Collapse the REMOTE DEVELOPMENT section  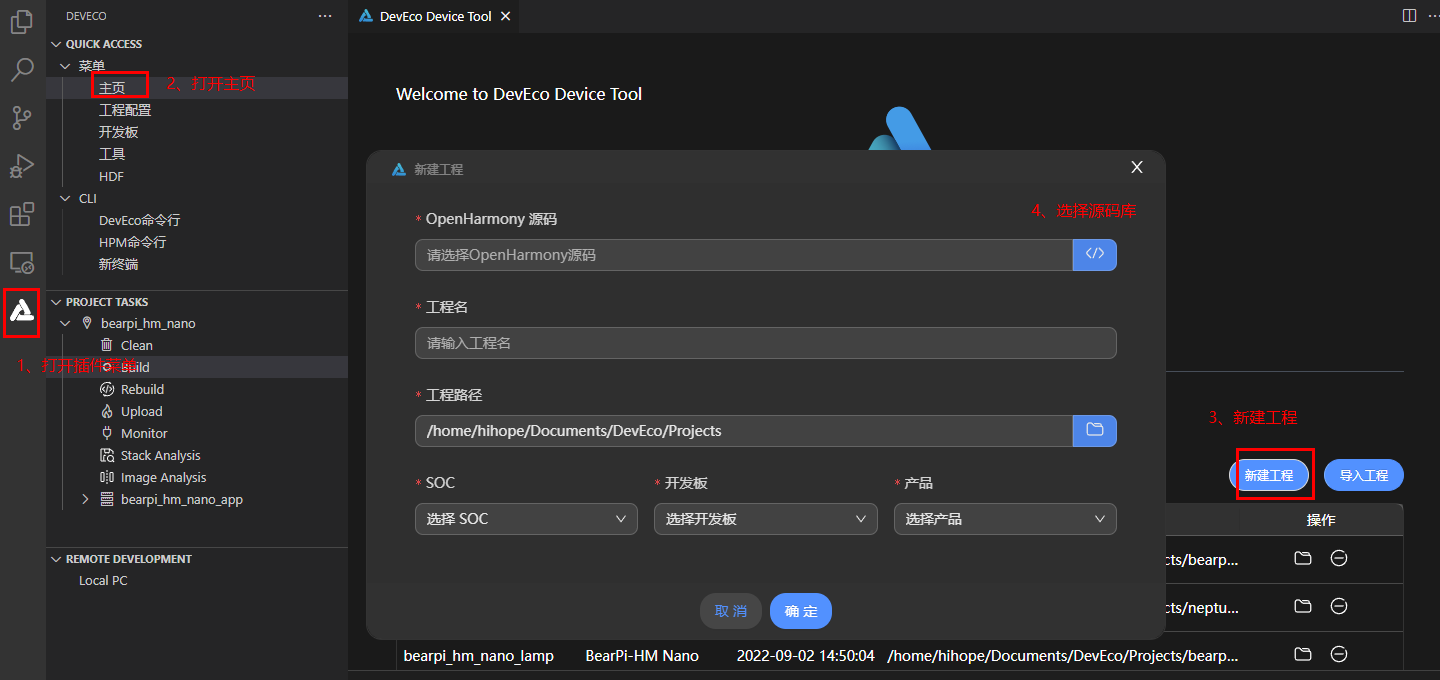click(x=56, y=559)
